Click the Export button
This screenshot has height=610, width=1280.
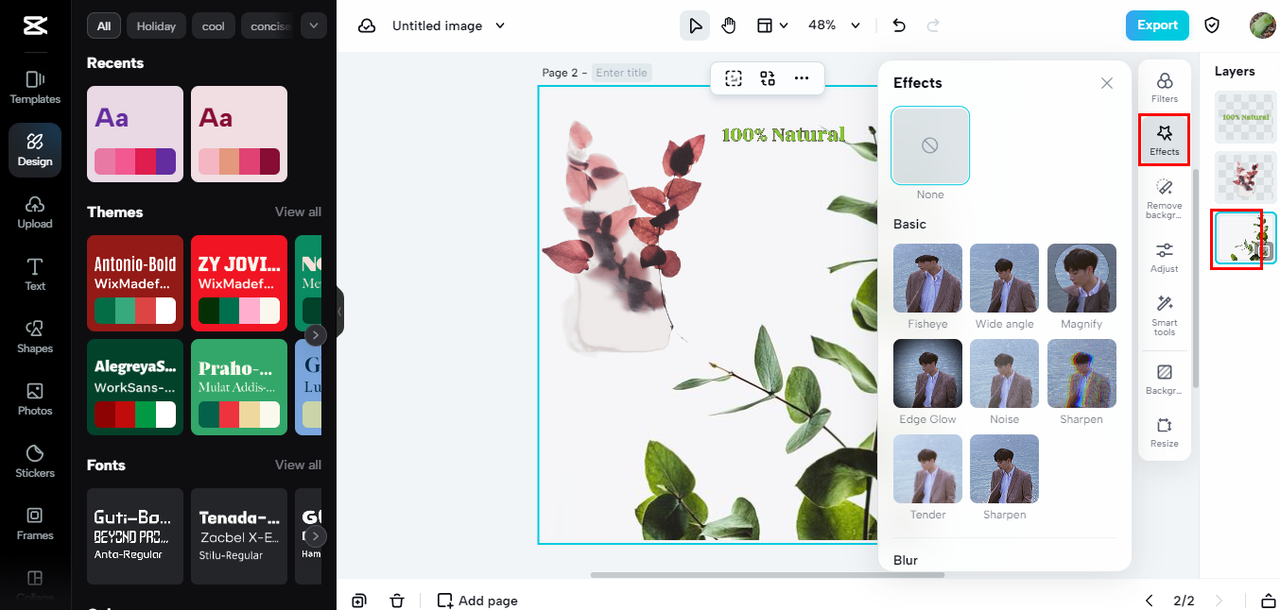tap(1157, 25)
